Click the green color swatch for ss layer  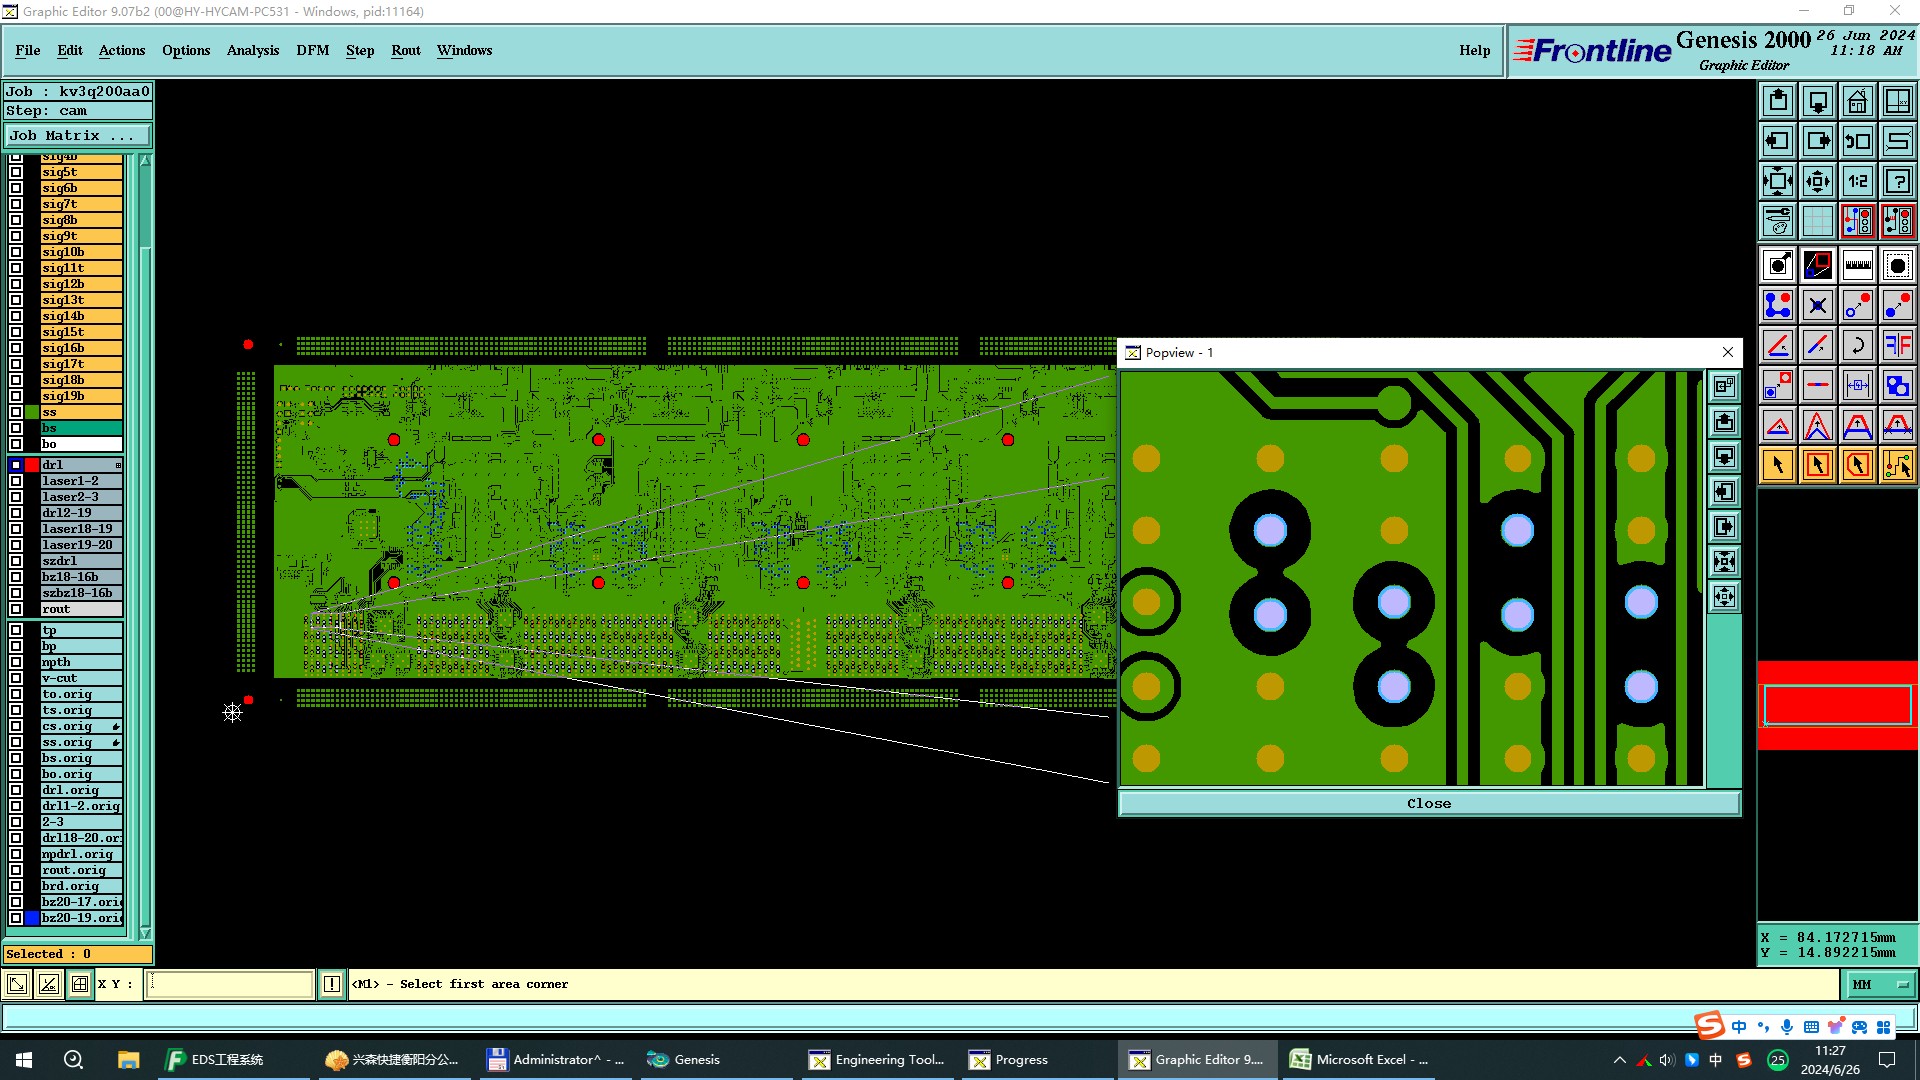[32, 412]
